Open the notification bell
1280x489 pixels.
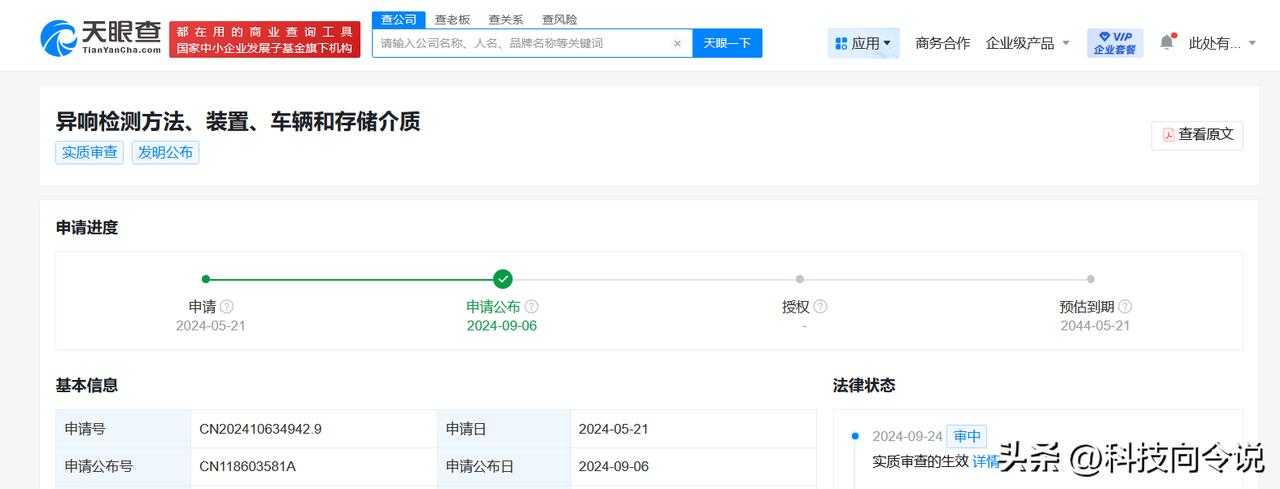(x=1167, y=42)
